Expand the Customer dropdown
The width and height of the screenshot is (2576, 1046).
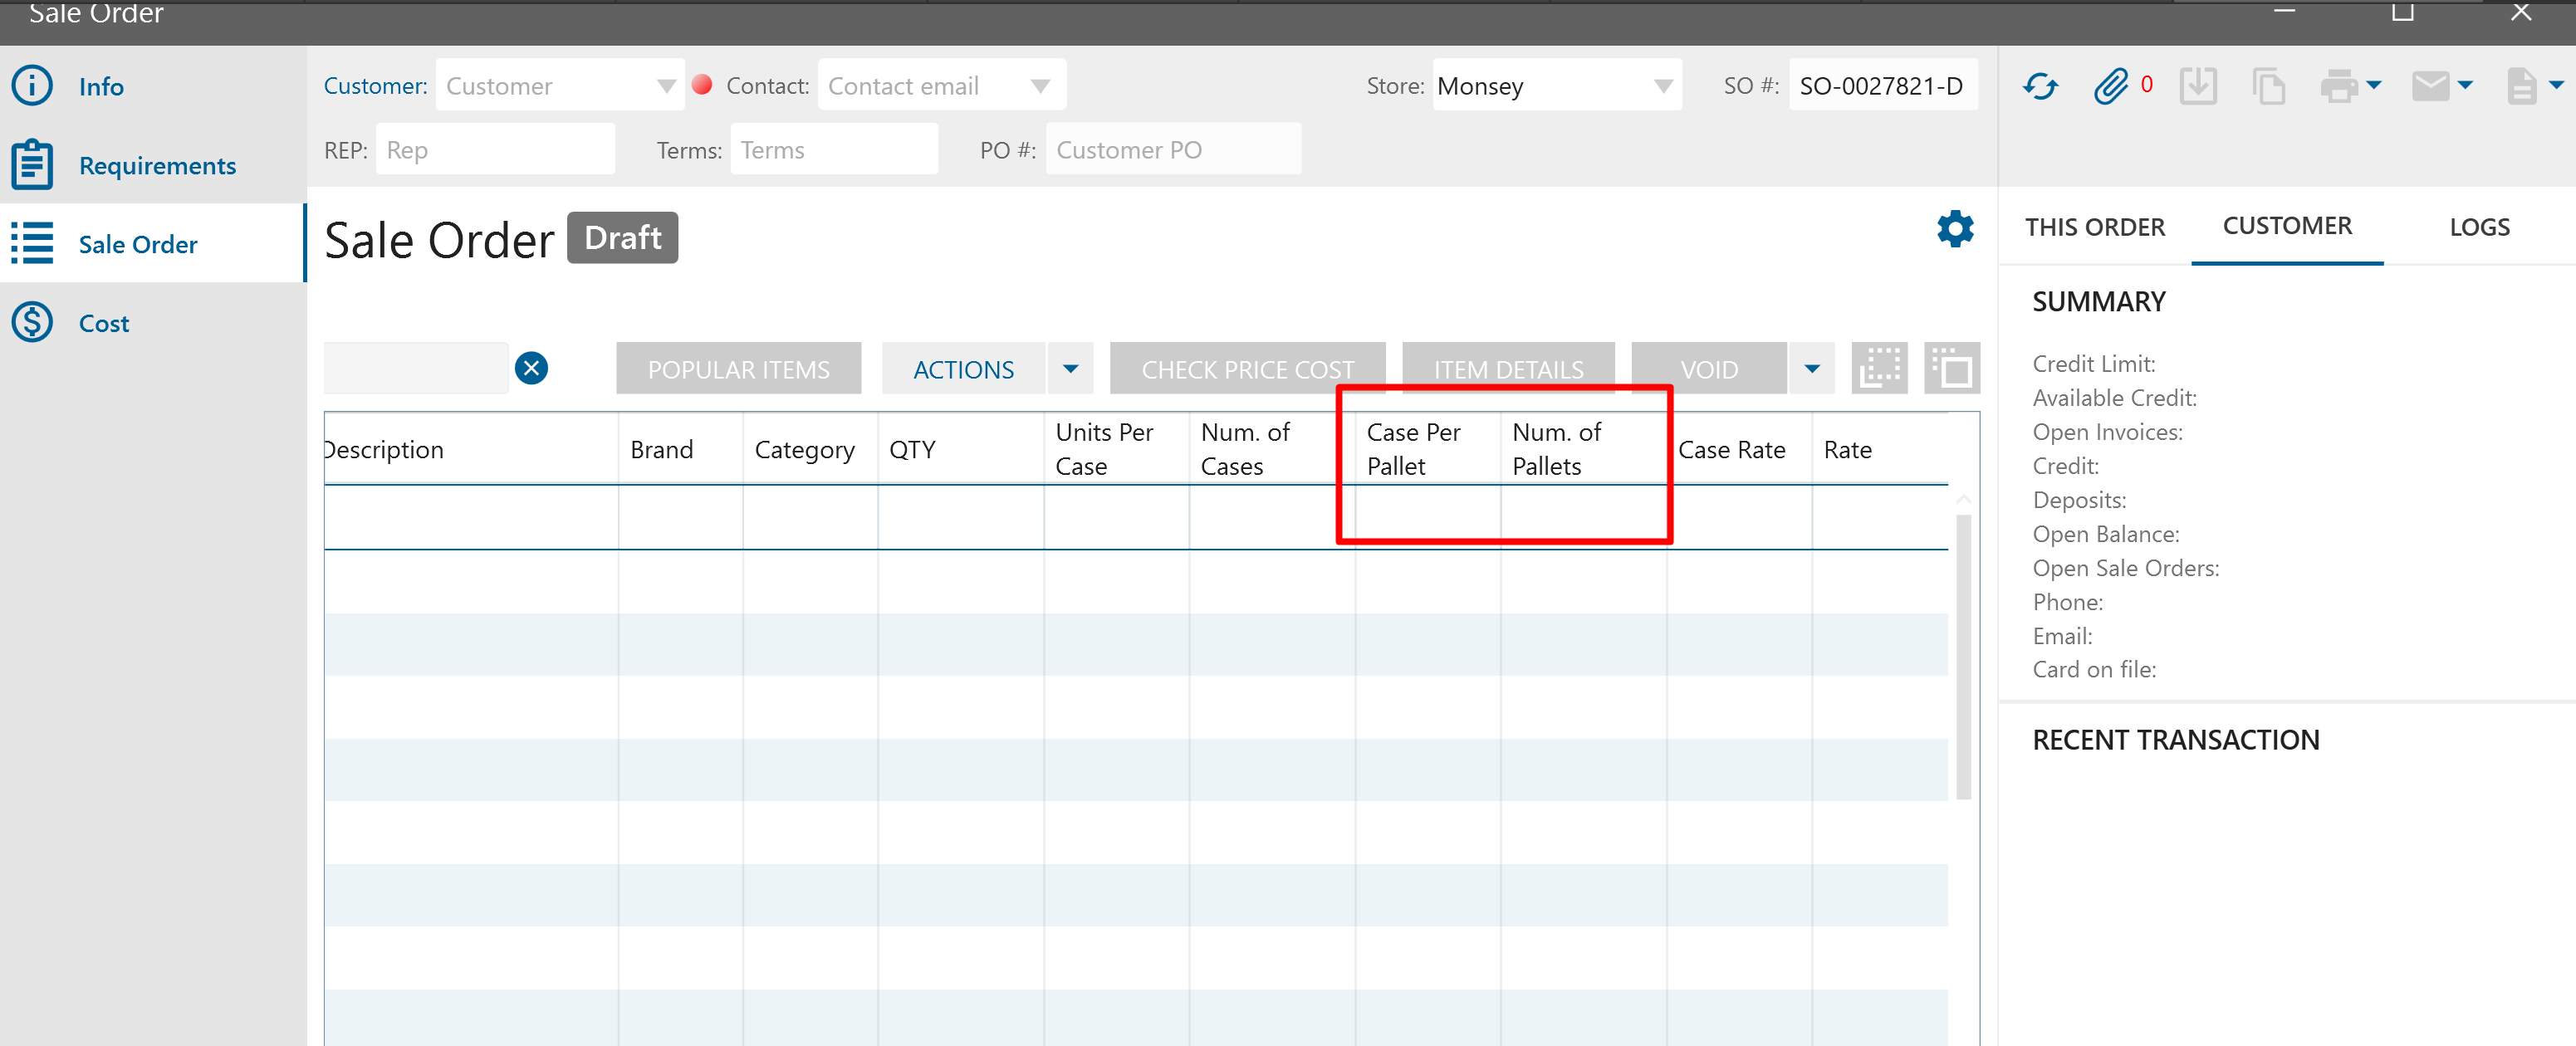666,86
